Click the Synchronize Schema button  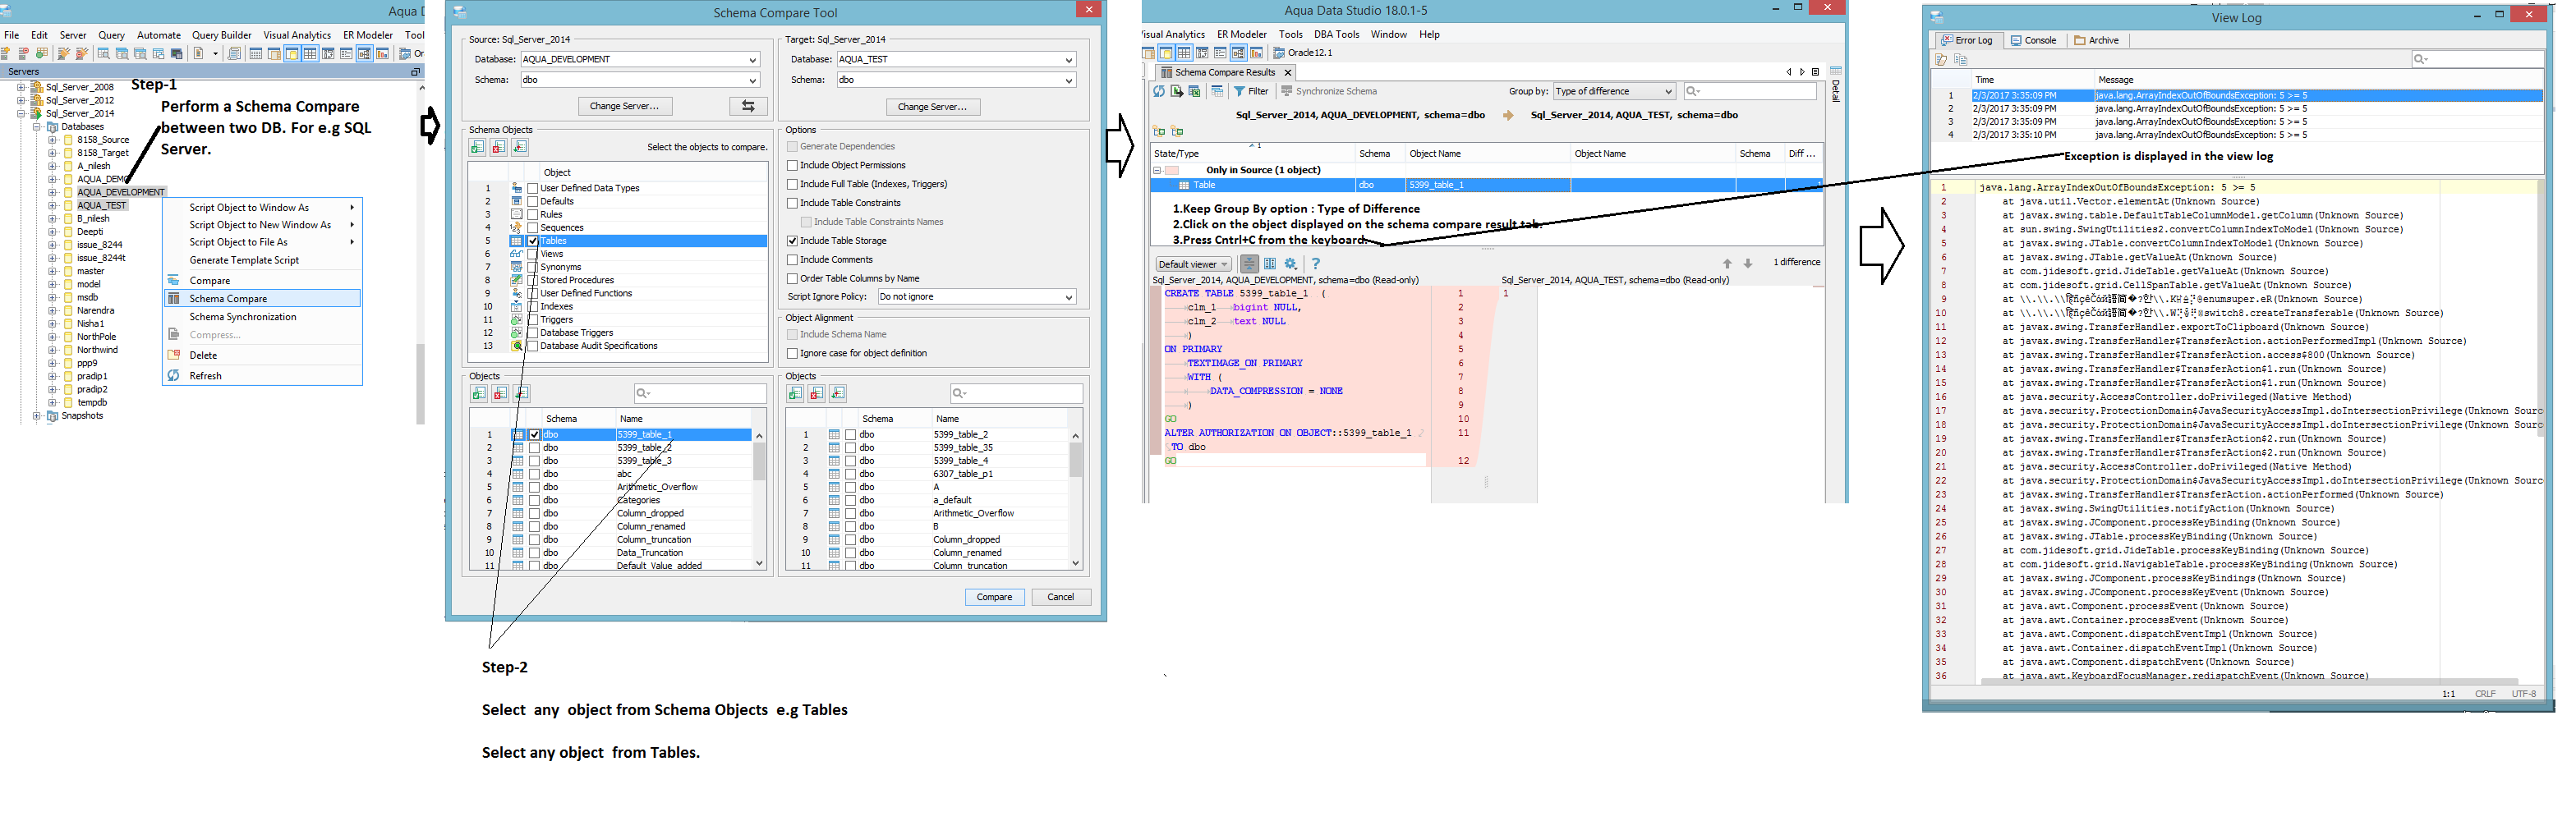1329,91
